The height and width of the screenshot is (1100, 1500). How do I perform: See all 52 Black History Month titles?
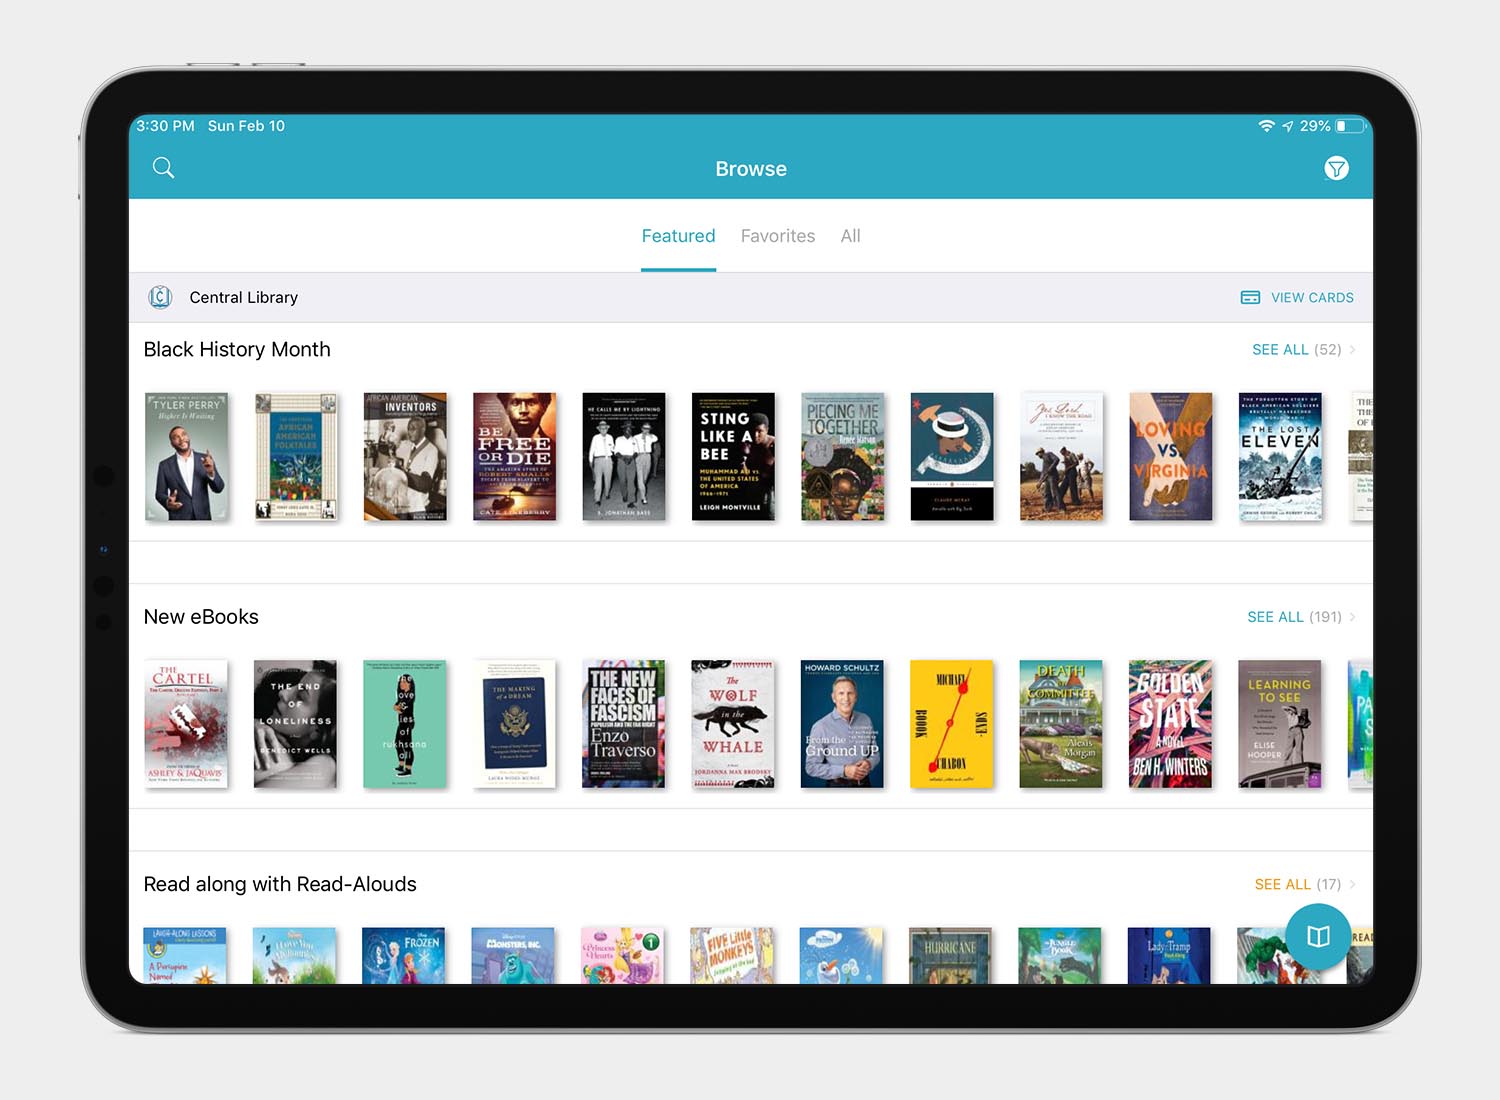[1297, 349]
